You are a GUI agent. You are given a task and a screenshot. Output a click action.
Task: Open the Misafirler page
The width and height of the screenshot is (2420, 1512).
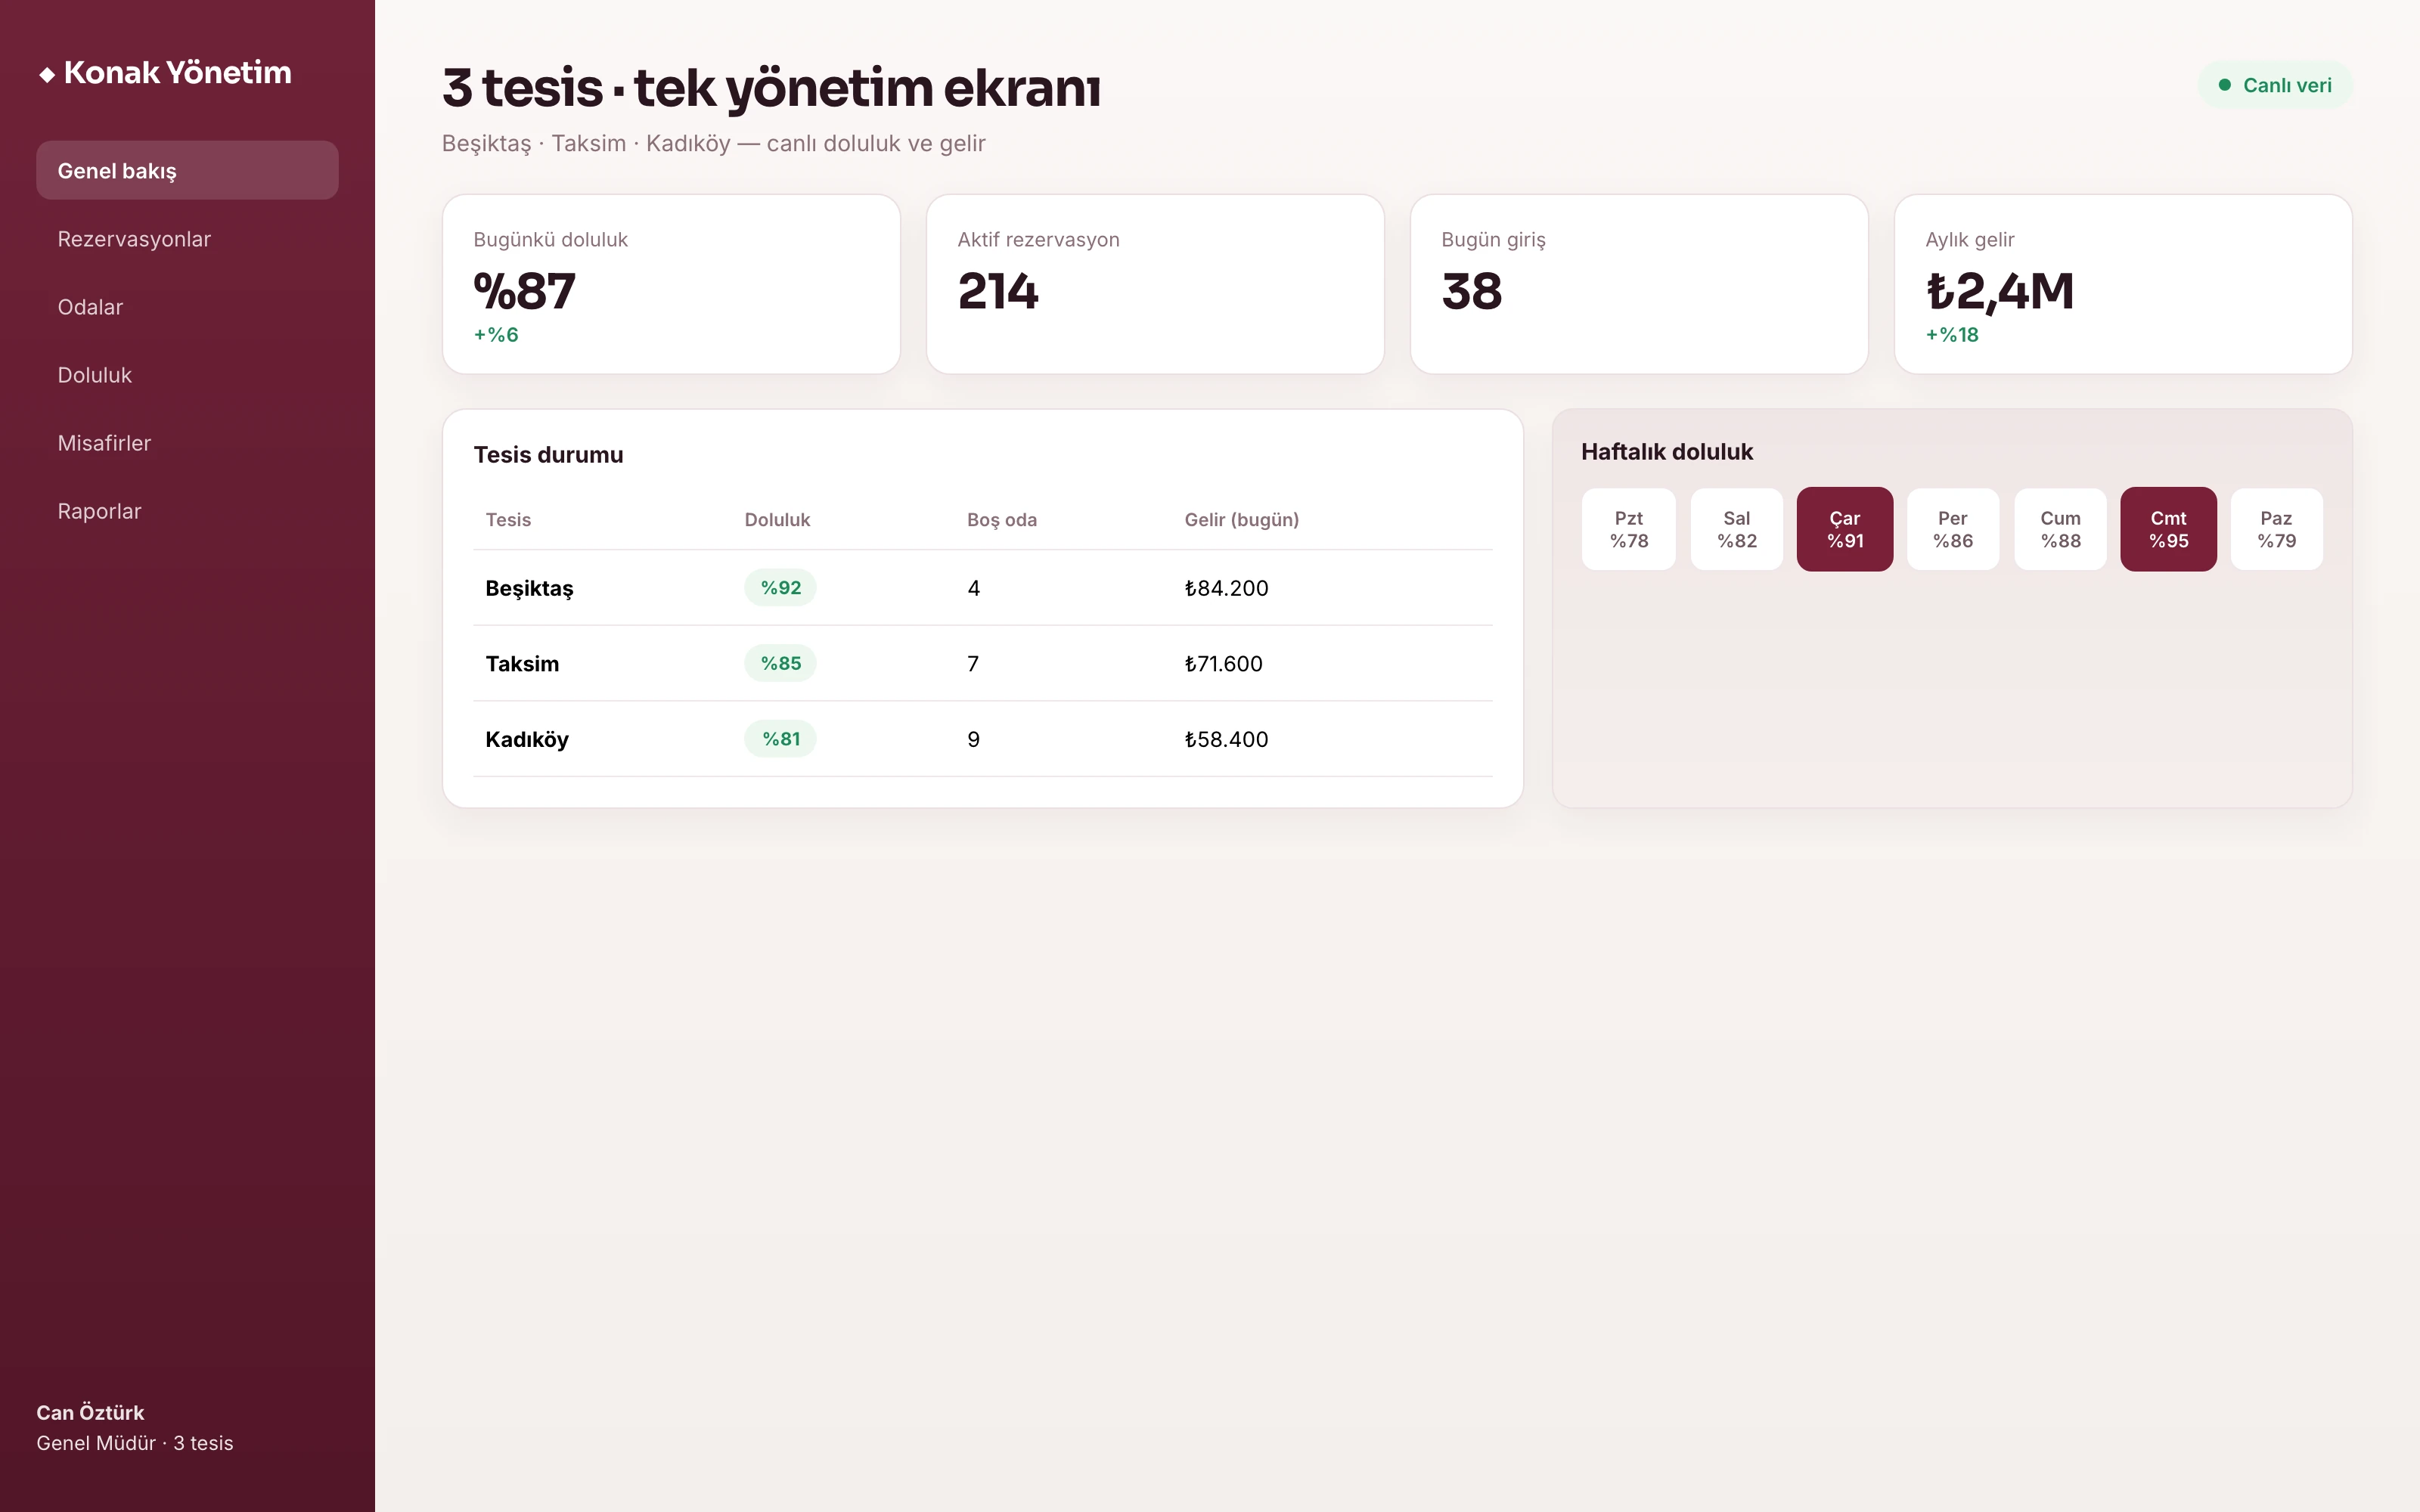(x=187, y=443)
